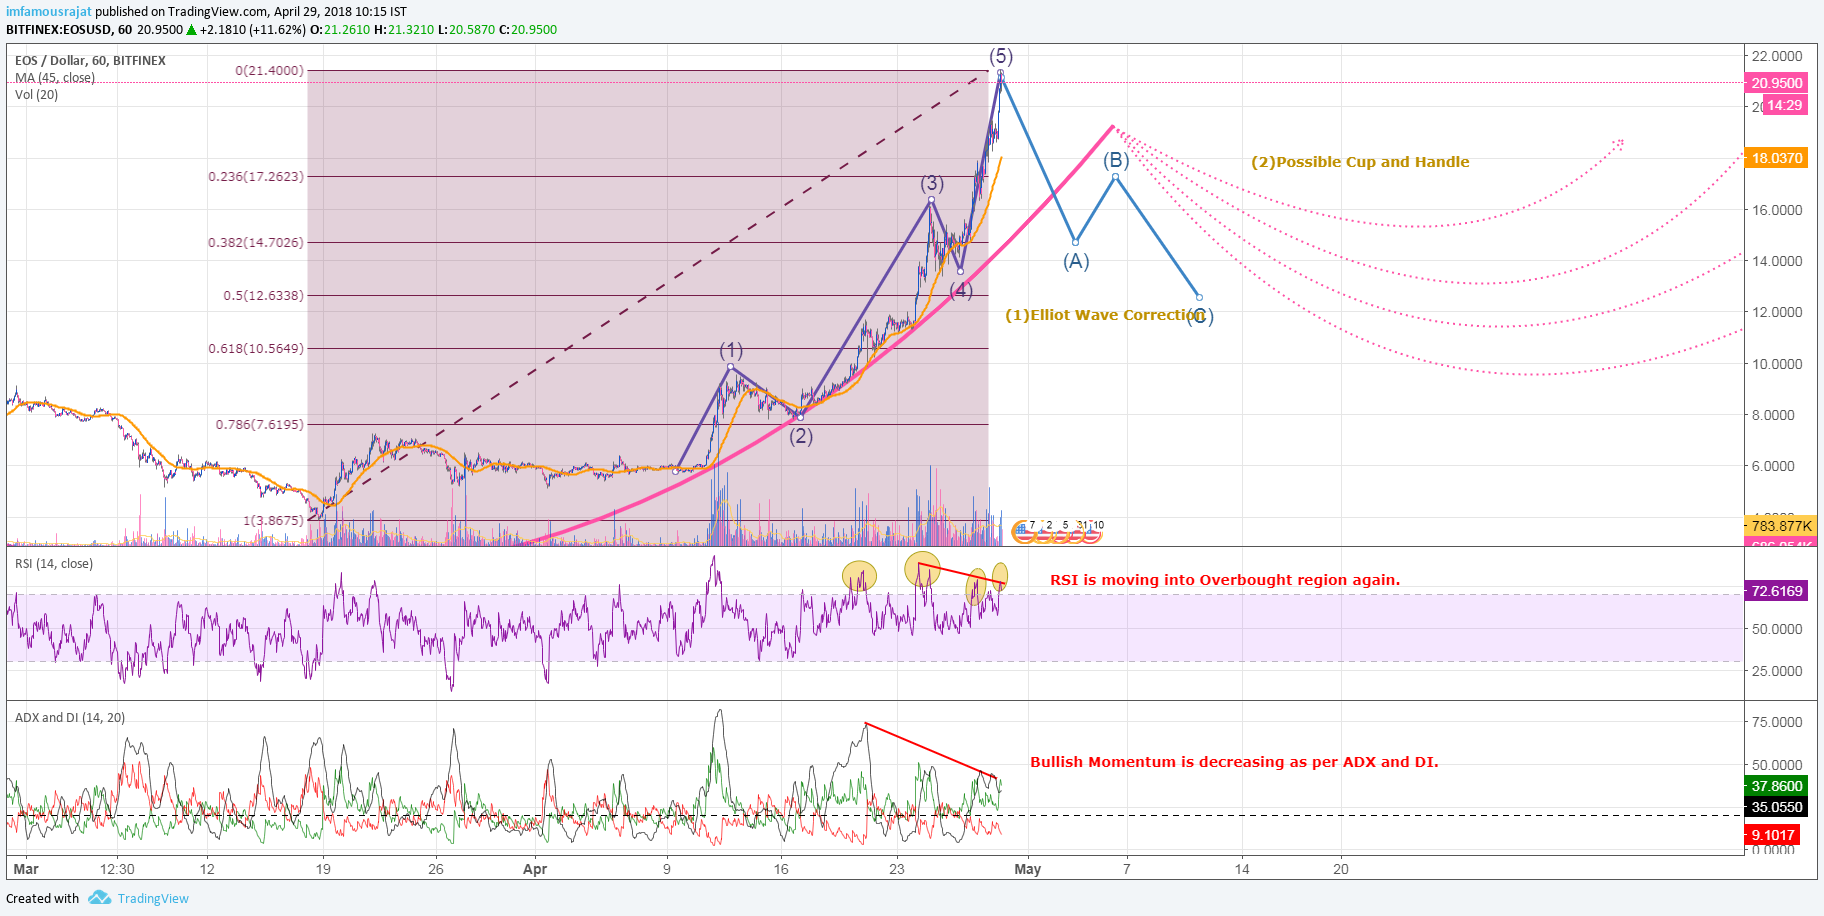Click the pink 20.9500 price label
1824x916 pixels.
tap(1777, 83)
